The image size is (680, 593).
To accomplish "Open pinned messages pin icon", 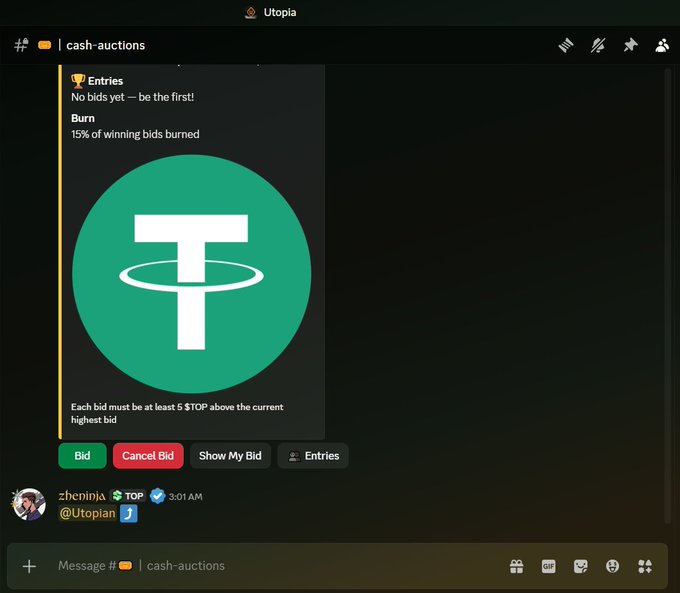I will point(630,45).
